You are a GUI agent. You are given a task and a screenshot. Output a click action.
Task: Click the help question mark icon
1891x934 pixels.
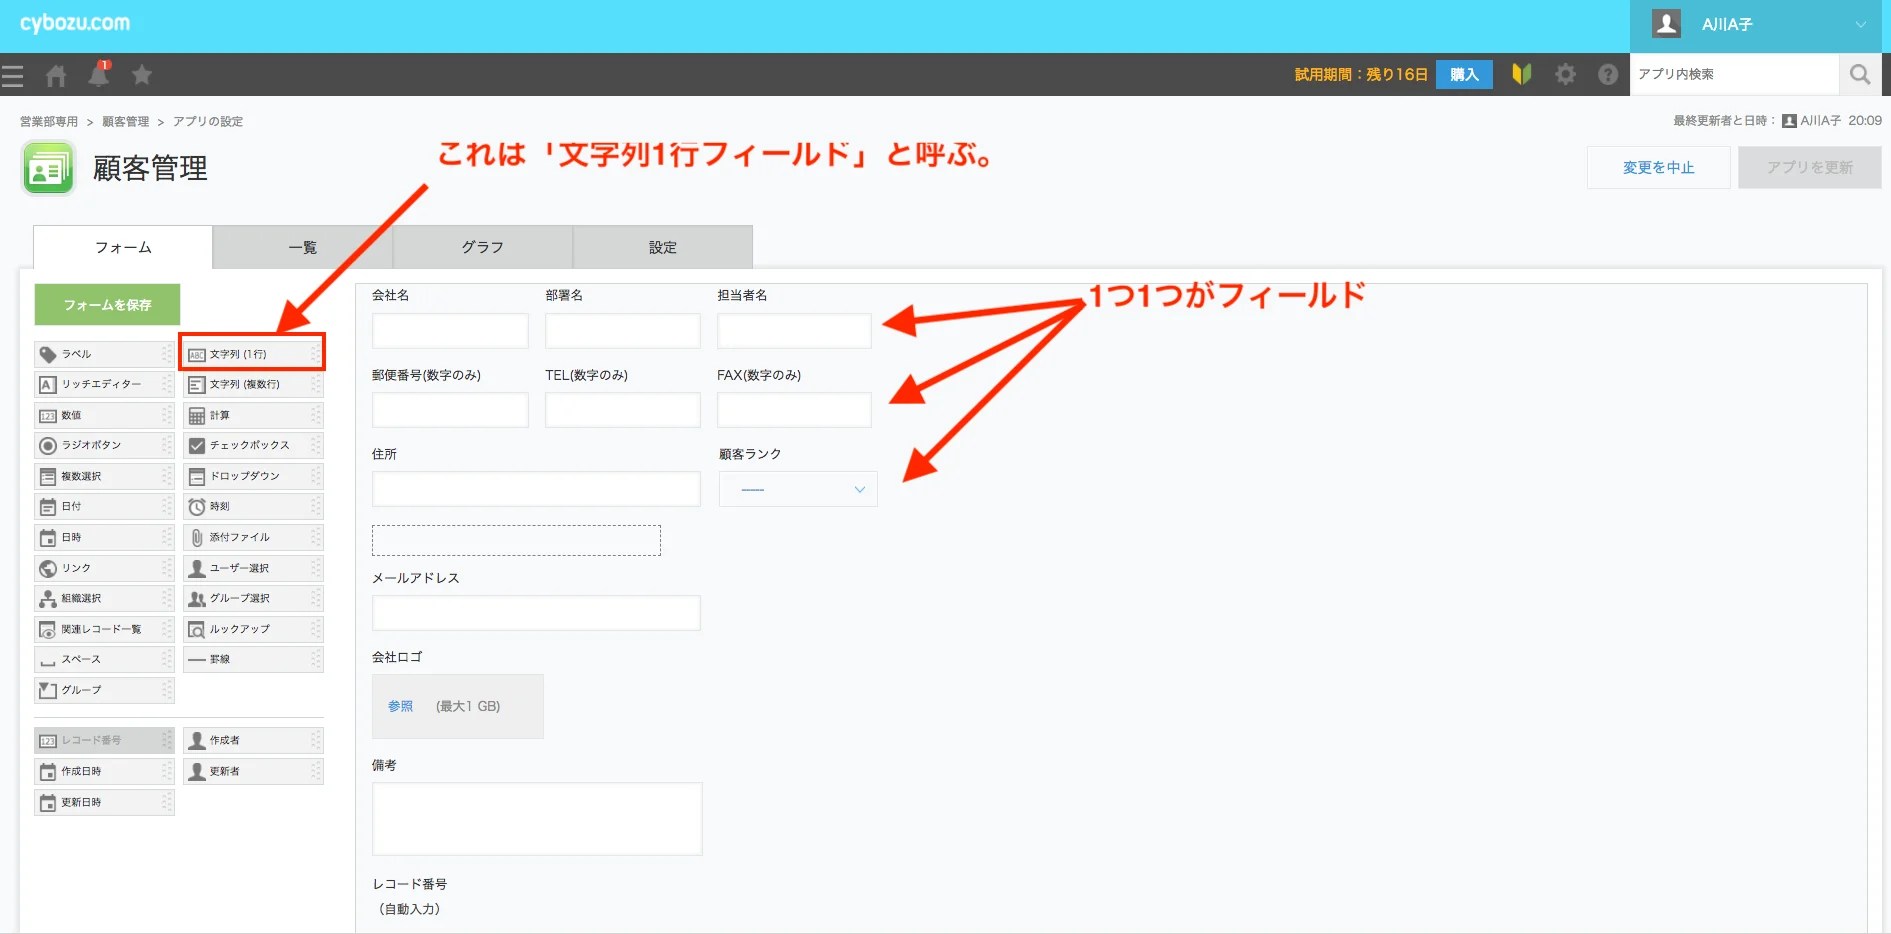click(x=1607, y=75)
